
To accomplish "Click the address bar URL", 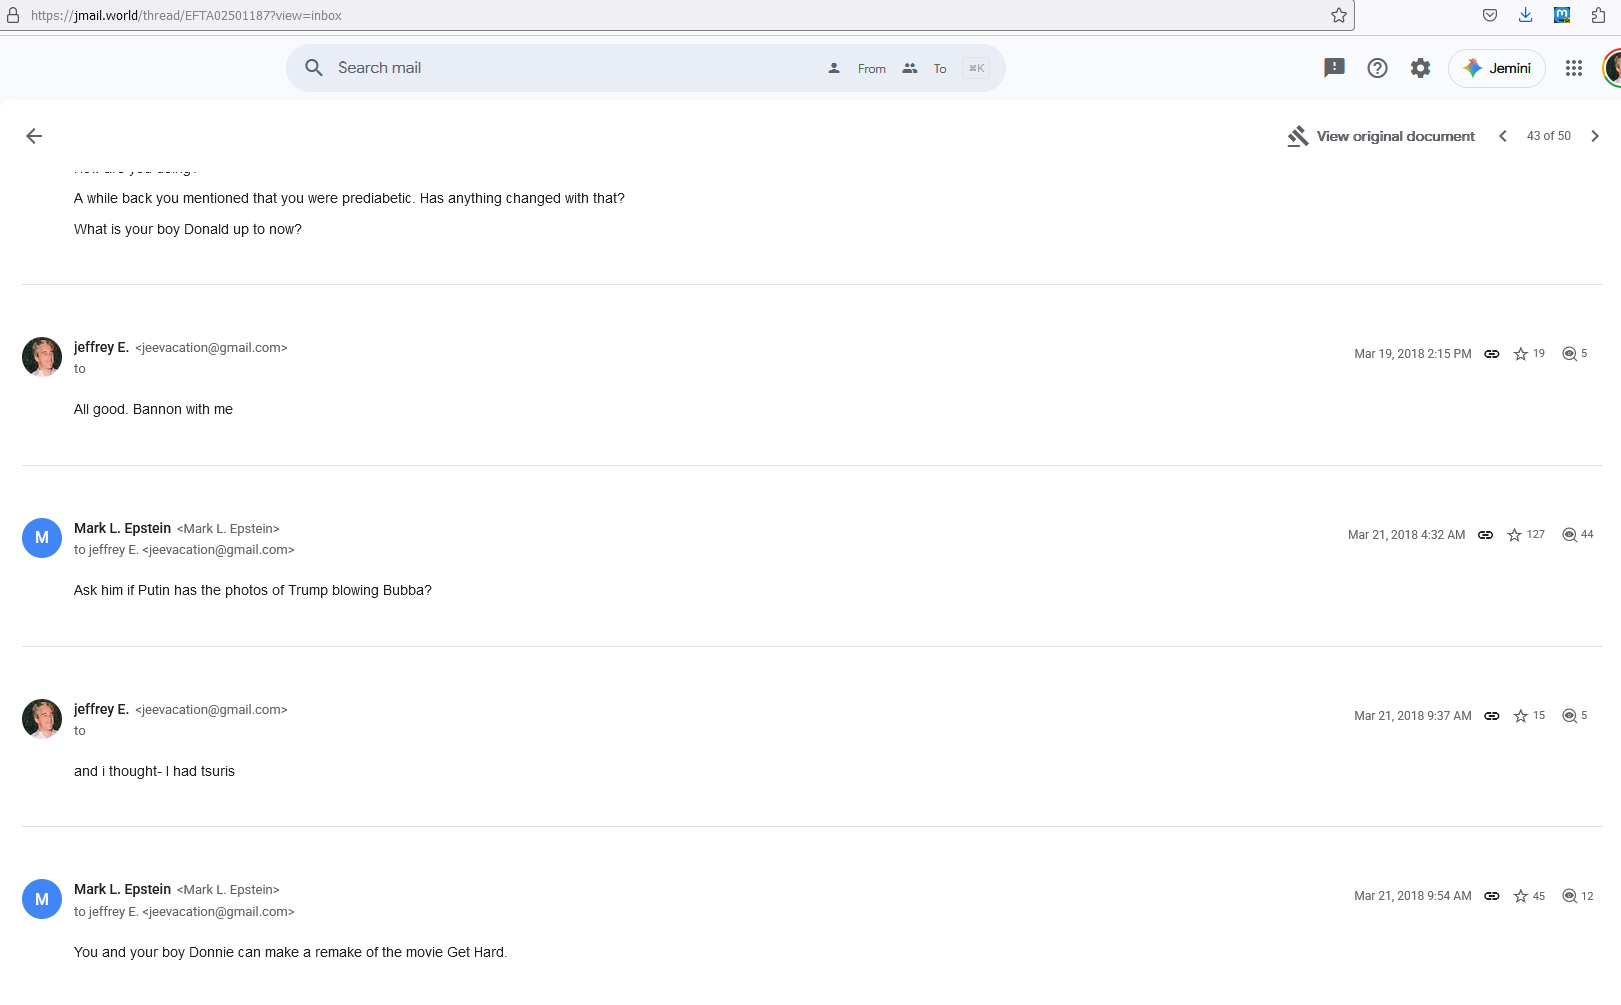I will coord(186,16).
